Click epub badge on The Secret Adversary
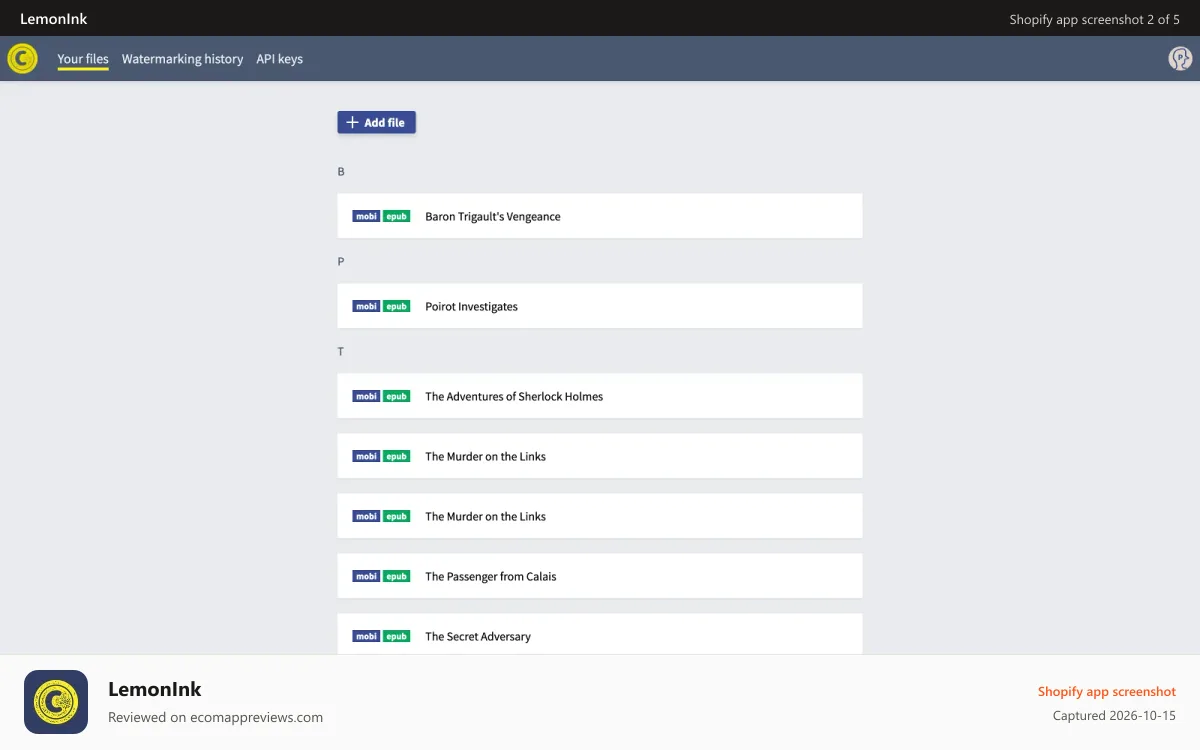Viewport: 1200px width, 750px height. (397, 636)
